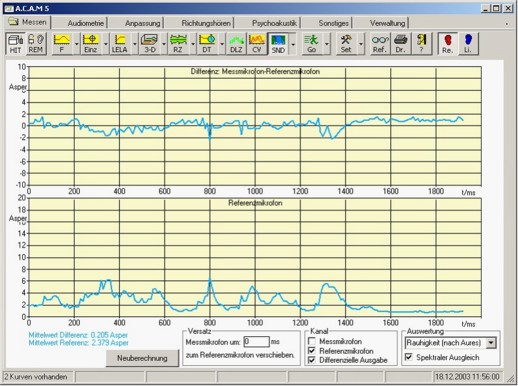
Task: Click the Differenz chart title text
Action: click(x=255, y=72)
